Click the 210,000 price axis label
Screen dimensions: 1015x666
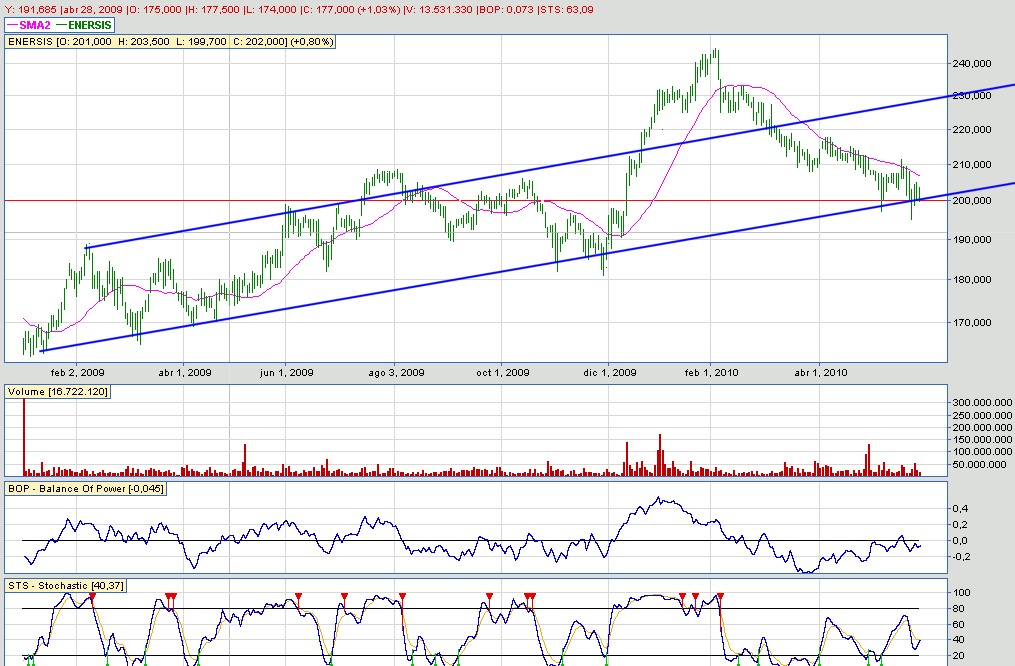pos(972,164)
